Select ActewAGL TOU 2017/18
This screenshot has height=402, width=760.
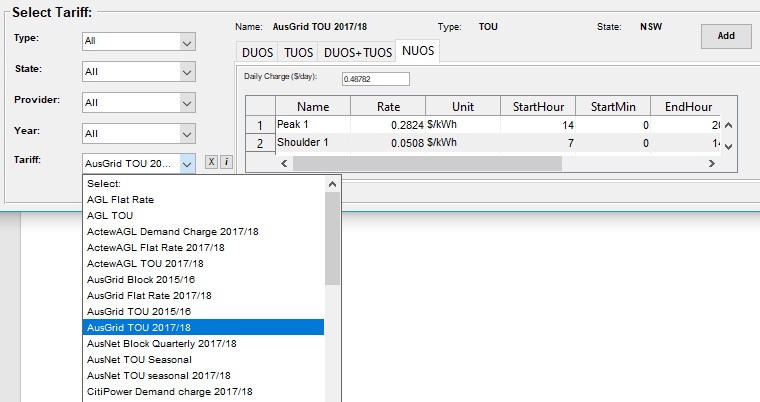coord(204,264)
